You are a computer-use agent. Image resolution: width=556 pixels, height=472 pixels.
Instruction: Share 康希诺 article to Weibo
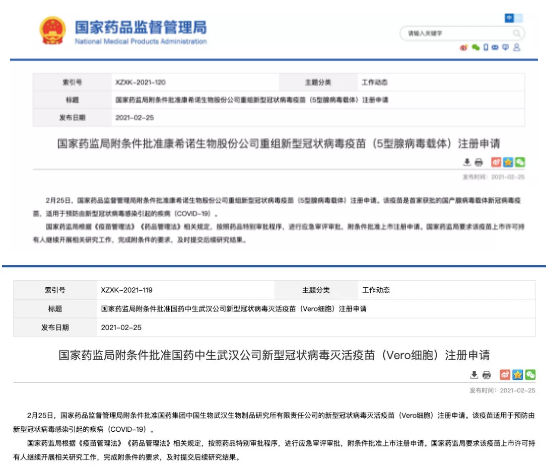coord(496,162)
